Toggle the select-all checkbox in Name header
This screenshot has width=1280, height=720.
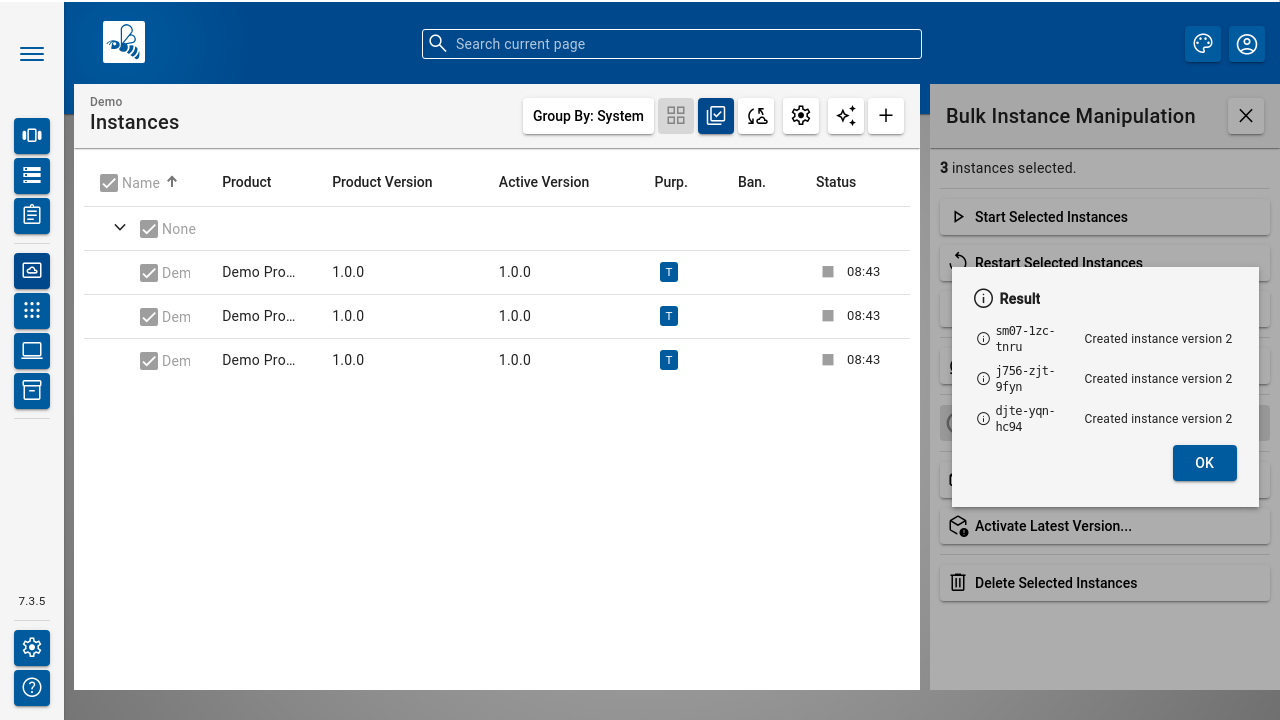(109, 183)
